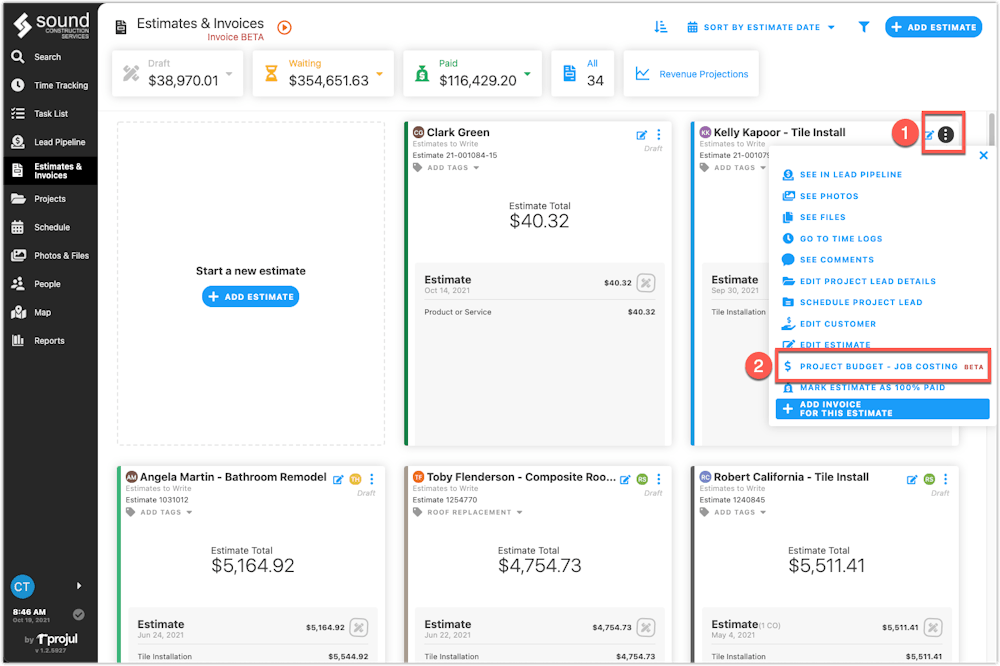Open Revenue Projections link
This screenshot has height=666, width=1000.
click(691, 74)
